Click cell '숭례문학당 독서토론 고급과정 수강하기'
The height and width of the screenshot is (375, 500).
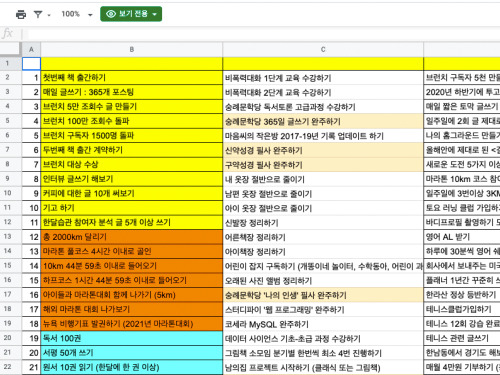click(323, 107)
